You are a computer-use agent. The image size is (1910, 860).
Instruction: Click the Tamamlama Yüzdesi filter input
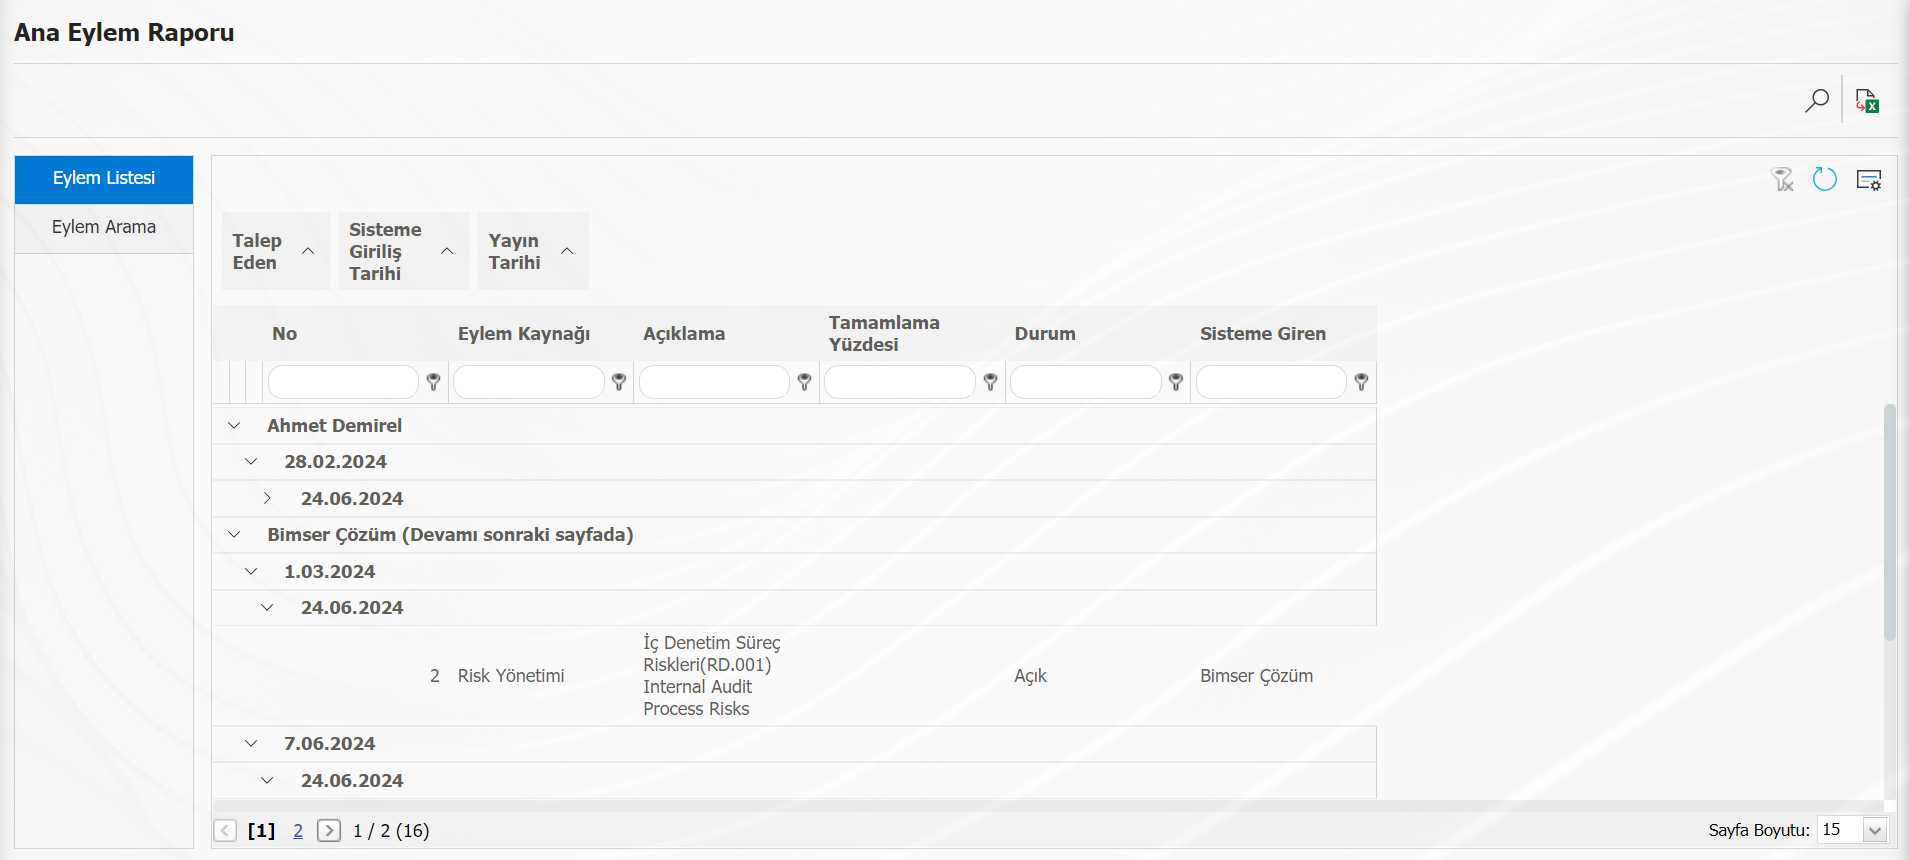[x=900, y=382]
